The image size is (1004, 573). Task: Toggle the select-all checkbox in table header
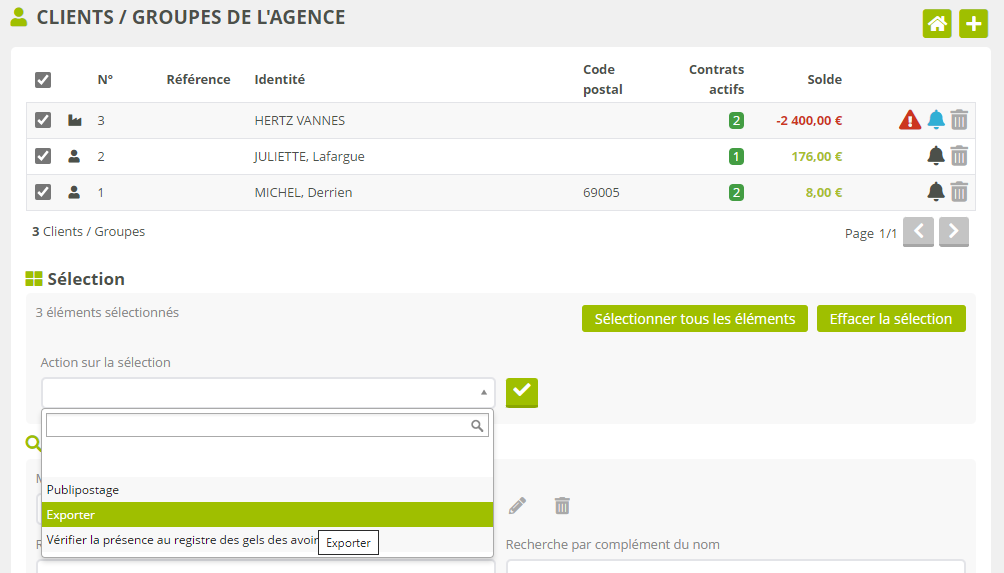coord(43,80)
